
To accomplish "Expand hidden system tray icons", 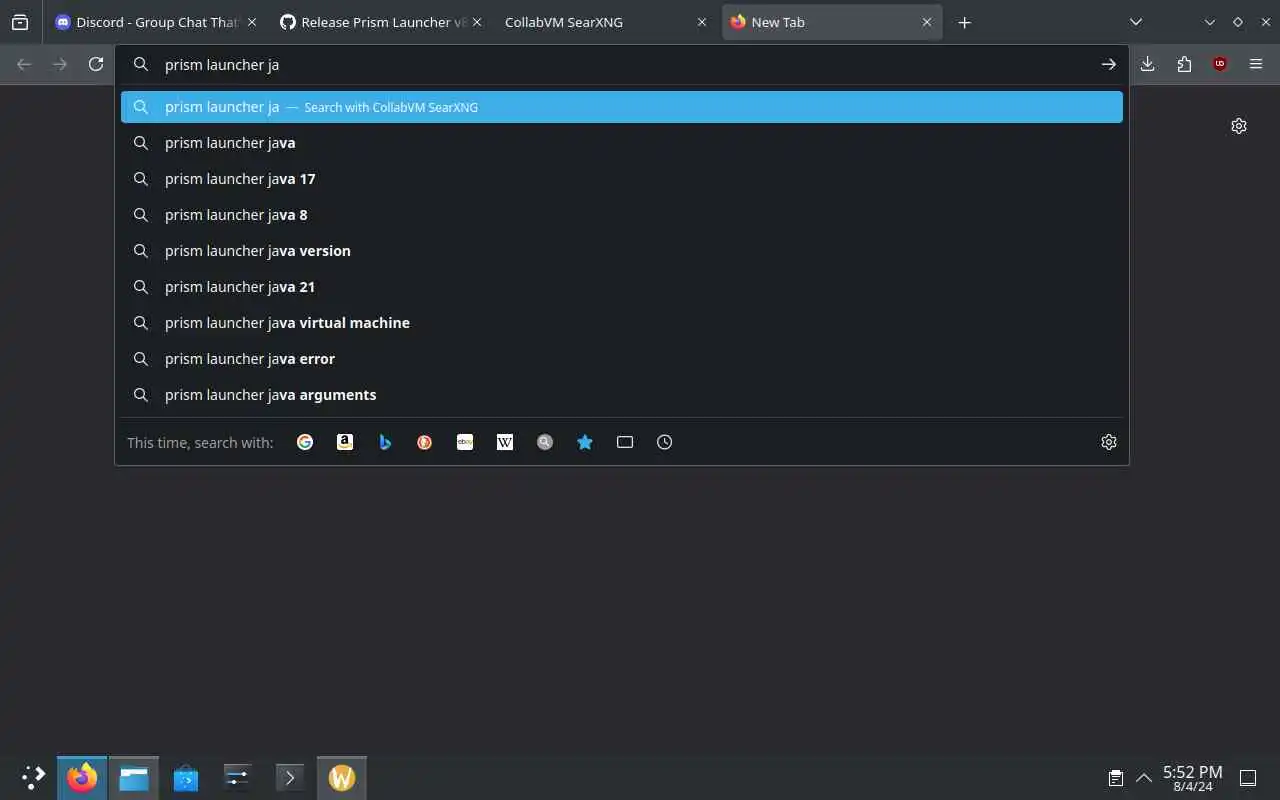I will (x=1143, y=778).
